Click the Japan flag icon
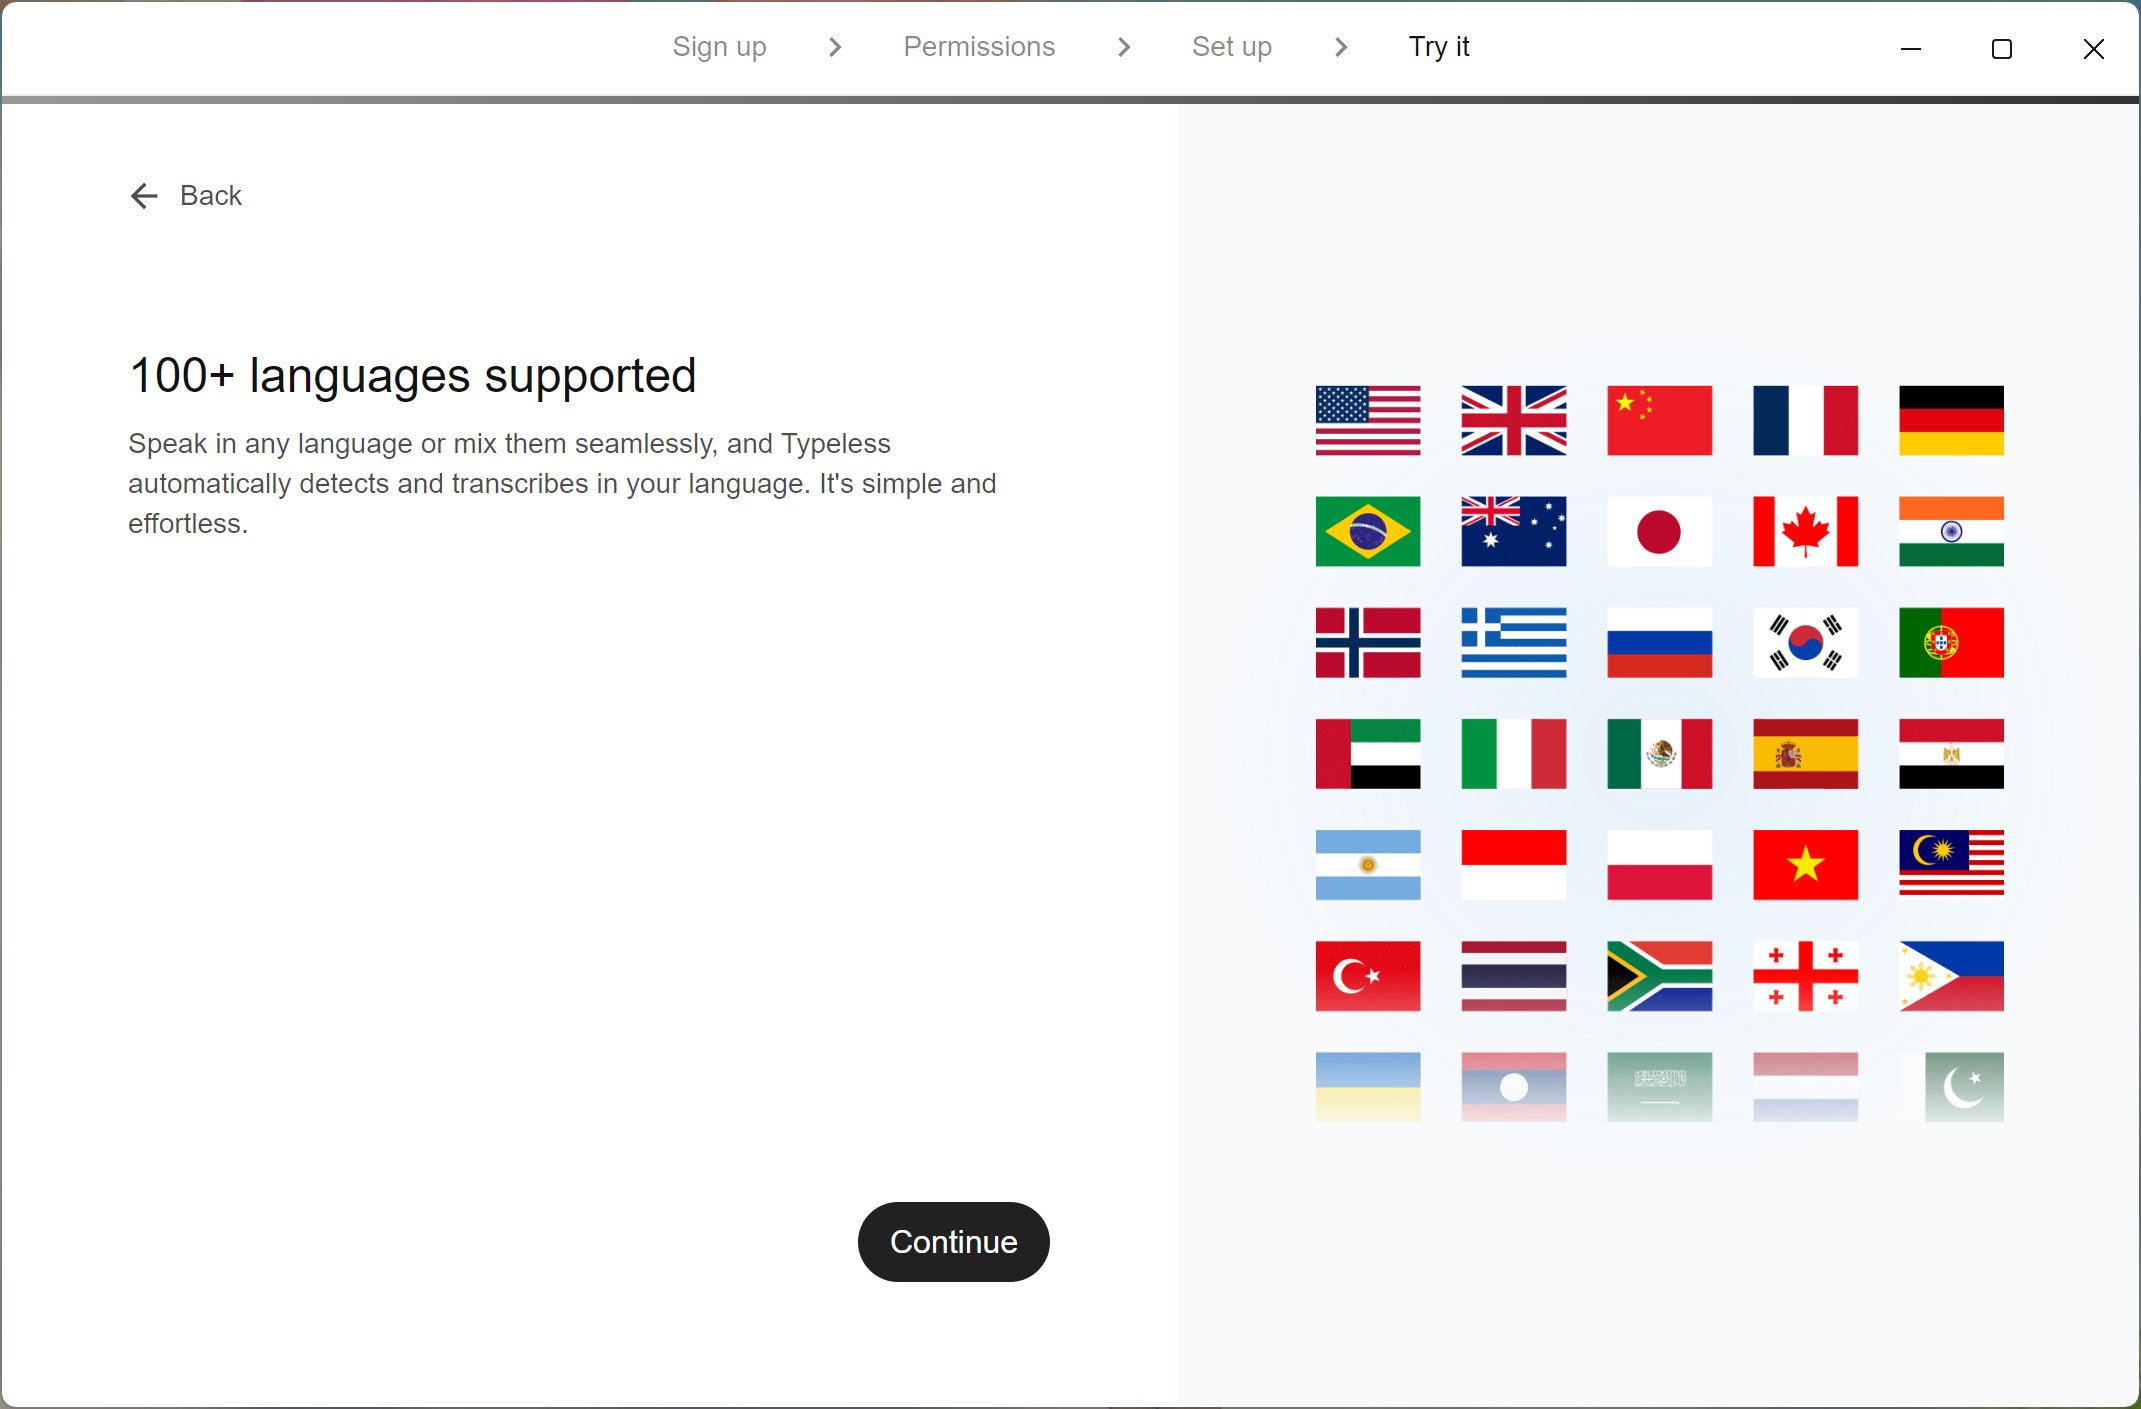Screen dimensions: 2141x1409 click(x=1659, y=531)
